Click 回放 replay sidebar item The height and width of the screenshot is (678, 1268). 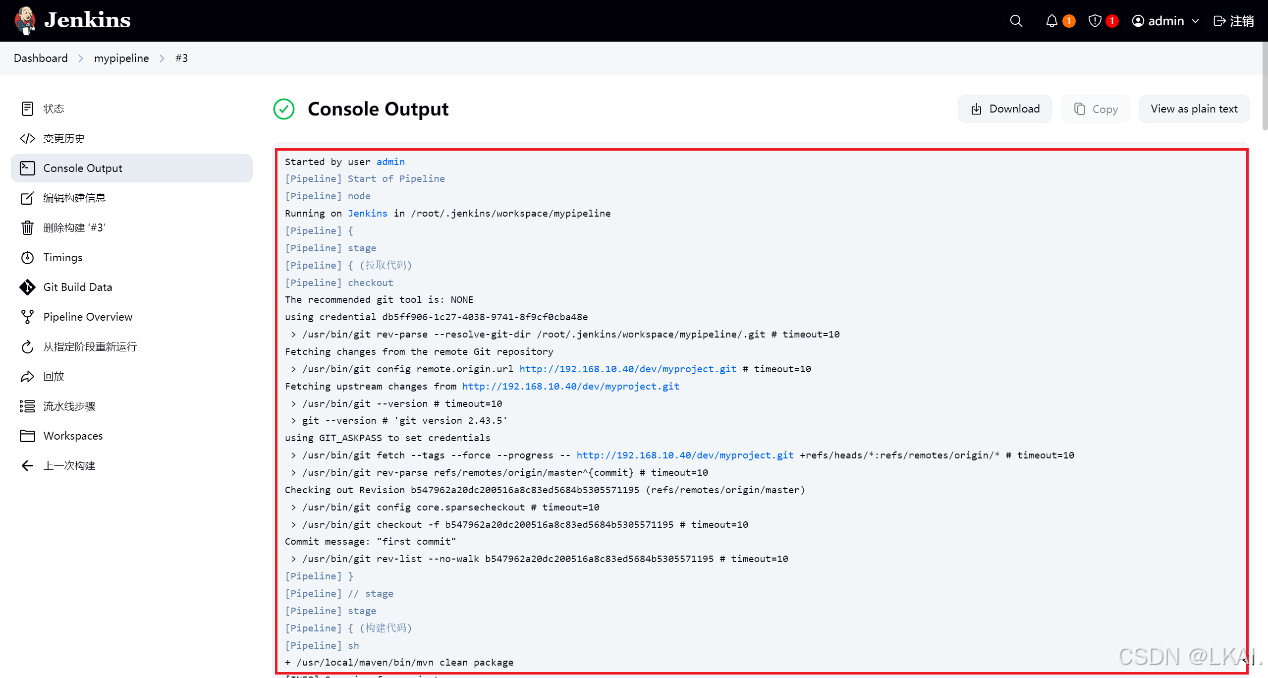click(x=132, y=376)
